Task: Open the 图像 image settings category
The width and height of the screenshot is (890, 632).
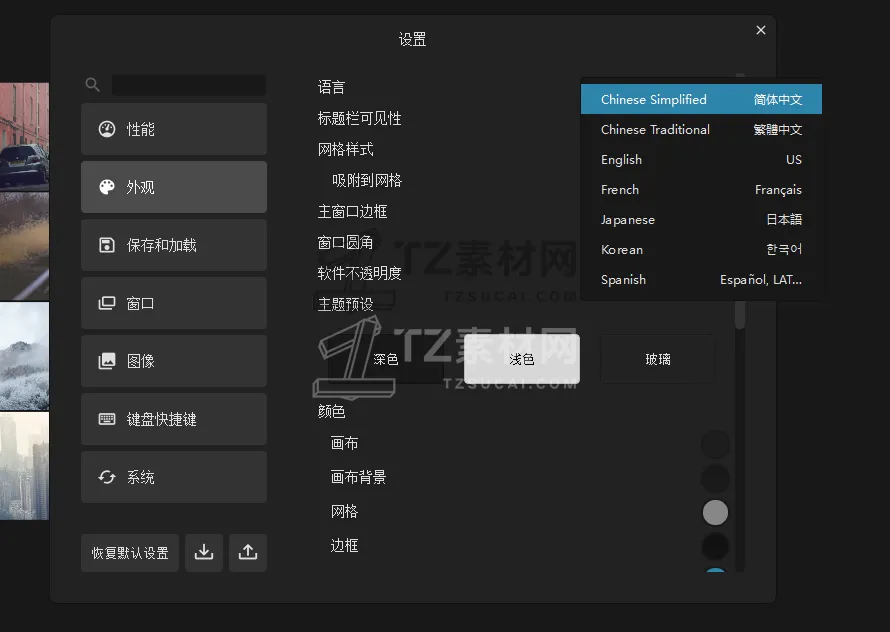Action: (x=174, y=361)
